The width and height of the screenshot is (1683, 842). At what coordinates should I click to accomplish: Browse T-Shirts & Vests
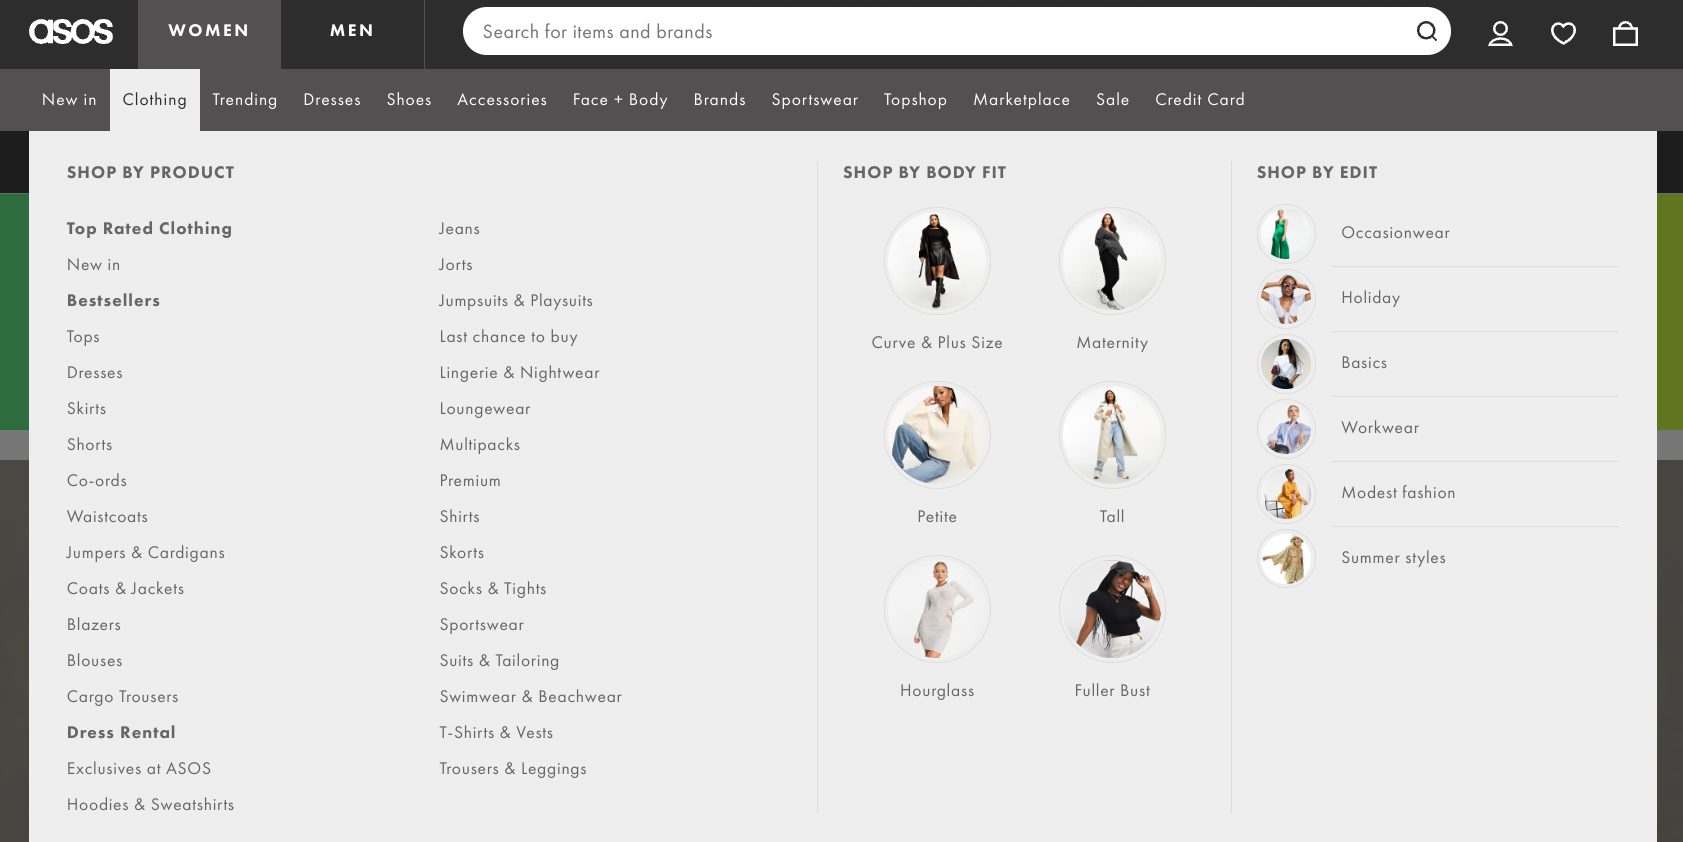click(x=496, y=732)
